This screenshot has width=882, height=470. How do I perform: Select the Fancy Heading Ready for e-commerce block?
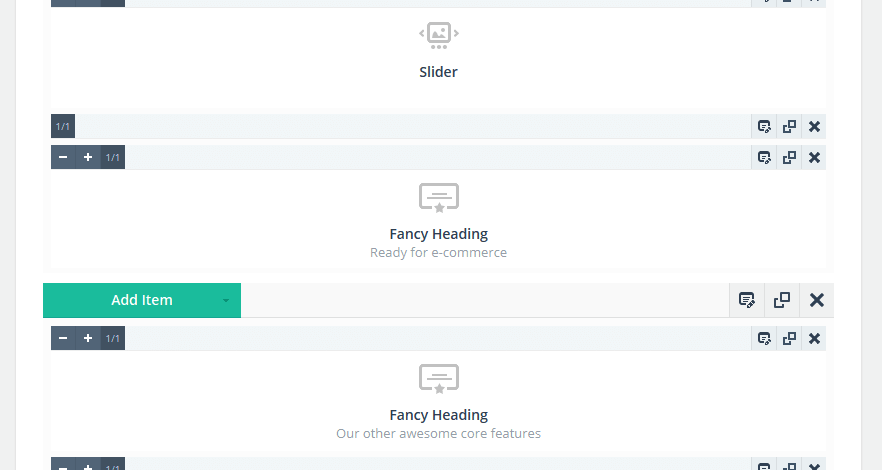pyautogui.click(x=438, y=219)
